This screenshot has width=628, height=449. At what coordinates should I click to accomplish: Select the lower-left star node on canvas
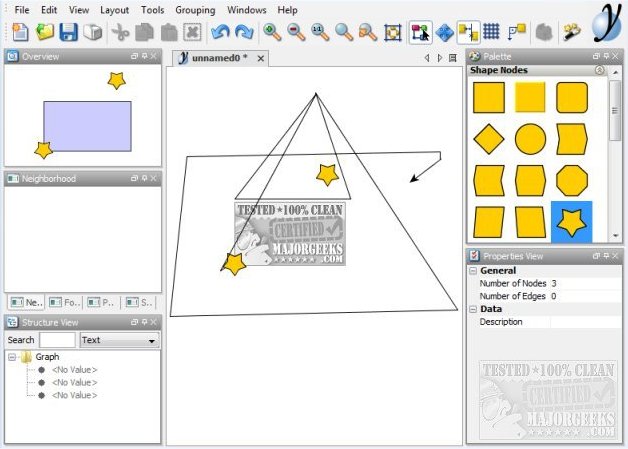click(x=234, y=264)
